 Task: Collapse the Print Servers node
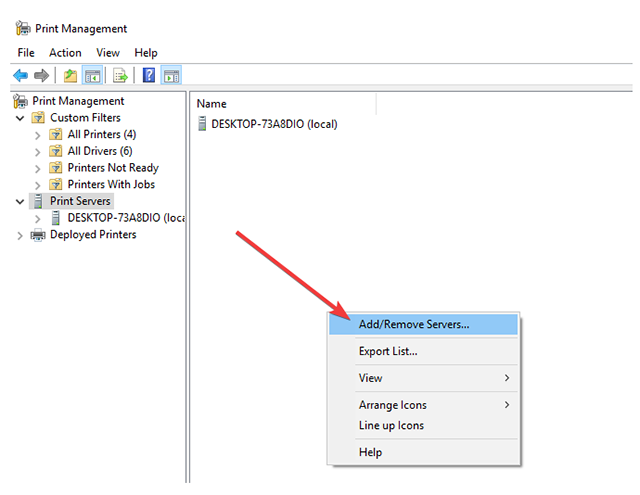pyautogui.click(x=20, y=202)
